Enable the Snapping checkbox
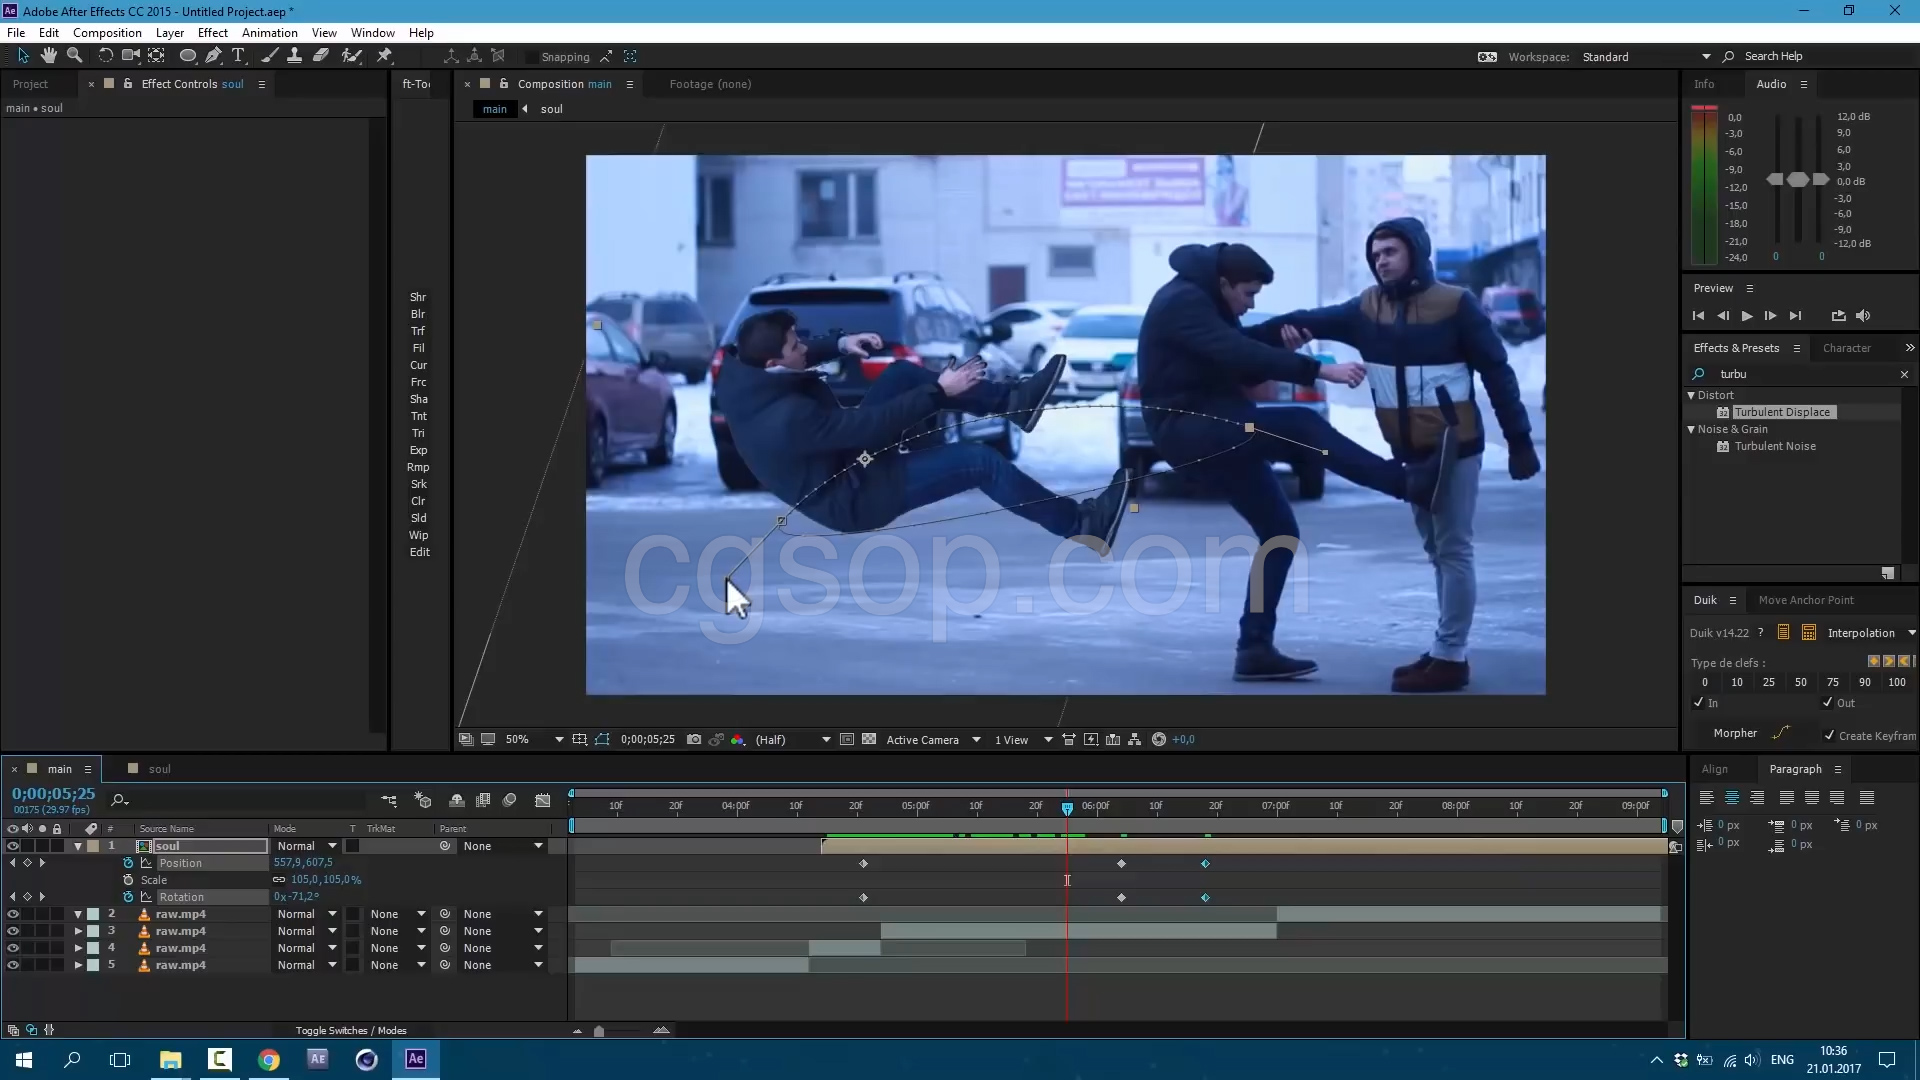1920x1080 pixels. pos(532,57)
